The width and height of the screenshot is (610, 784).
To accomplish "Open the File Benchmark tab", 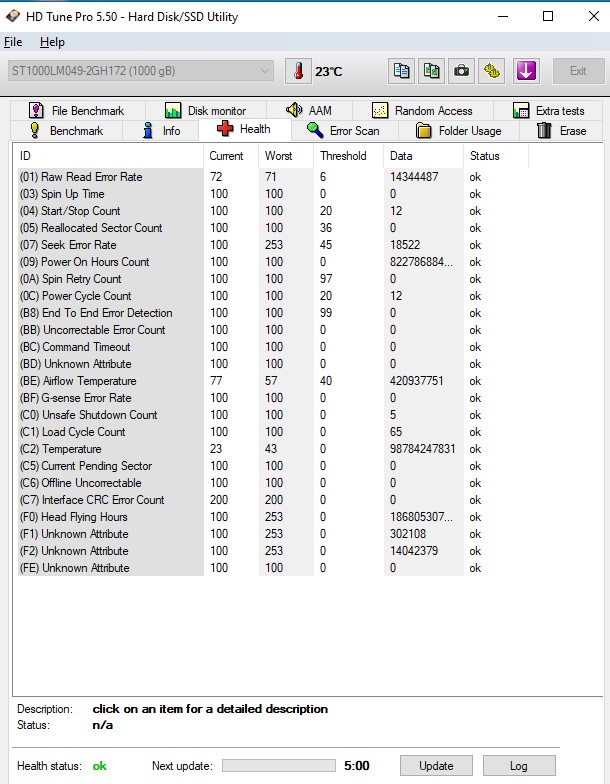I will [x=78, y=110].
